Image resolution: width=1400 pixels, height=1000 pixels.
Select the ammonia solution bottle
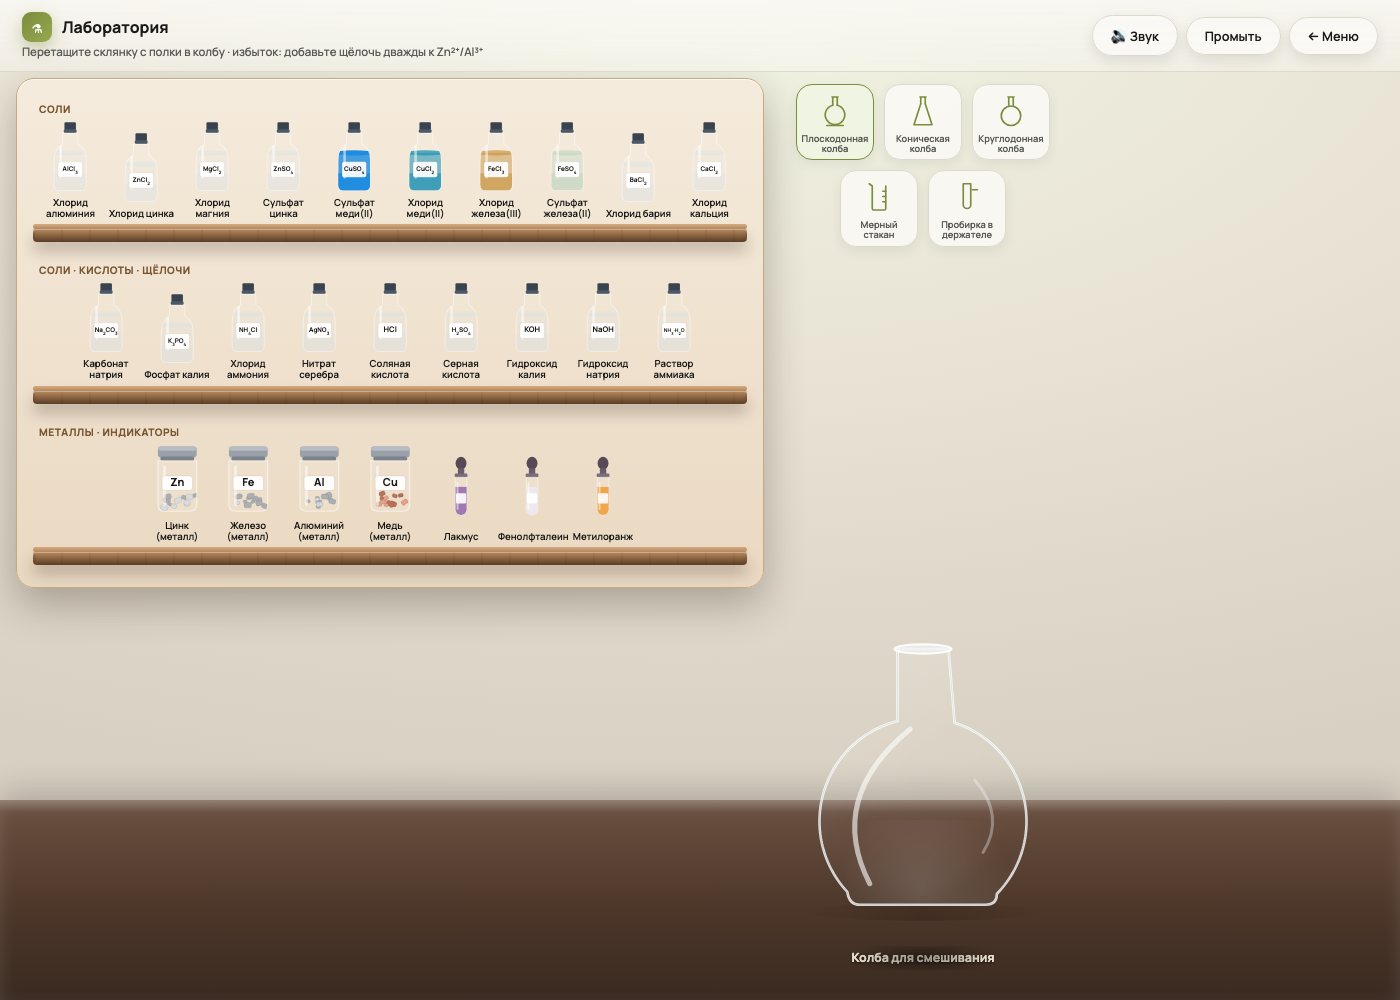coord(674,319)
